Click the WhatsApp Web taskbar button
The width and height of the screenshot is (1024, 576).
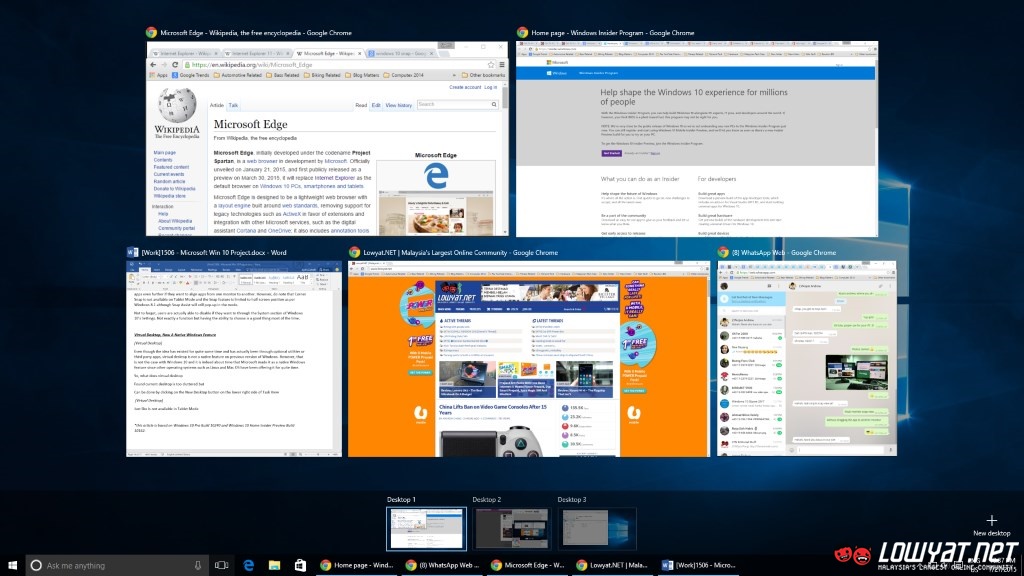pyautogui.click(x=441, y=565)
